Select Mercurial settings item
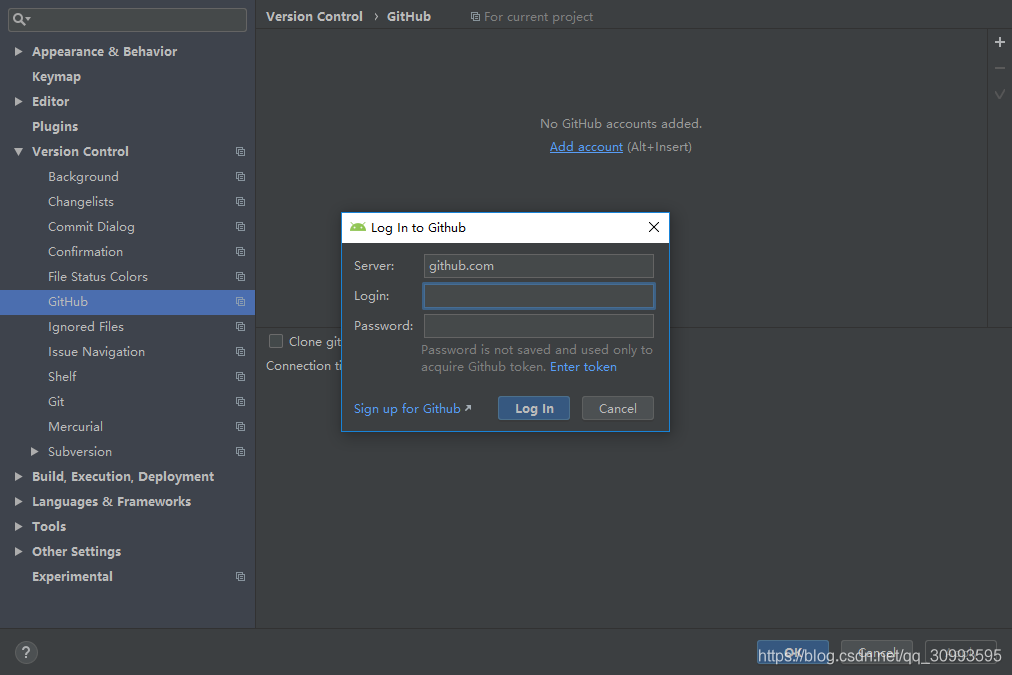Image resolution: width=1012 pixels, height=675 pixels. (76, 427)
